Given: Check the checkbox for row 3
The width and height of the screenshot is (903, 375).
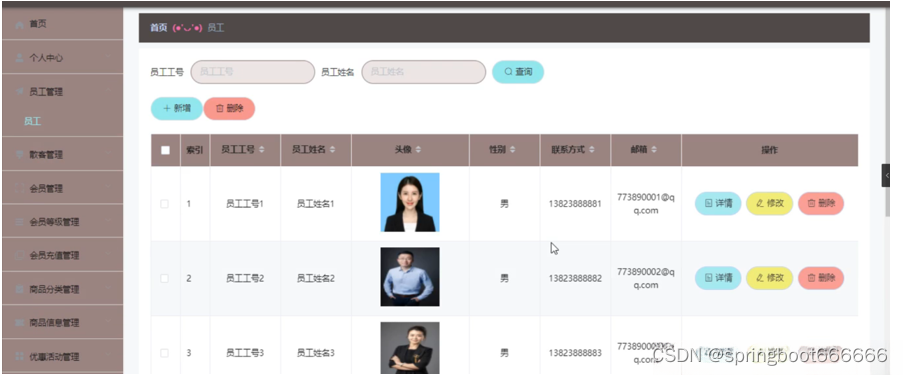Looking at the screenshot, I should (x=165, y=353).
